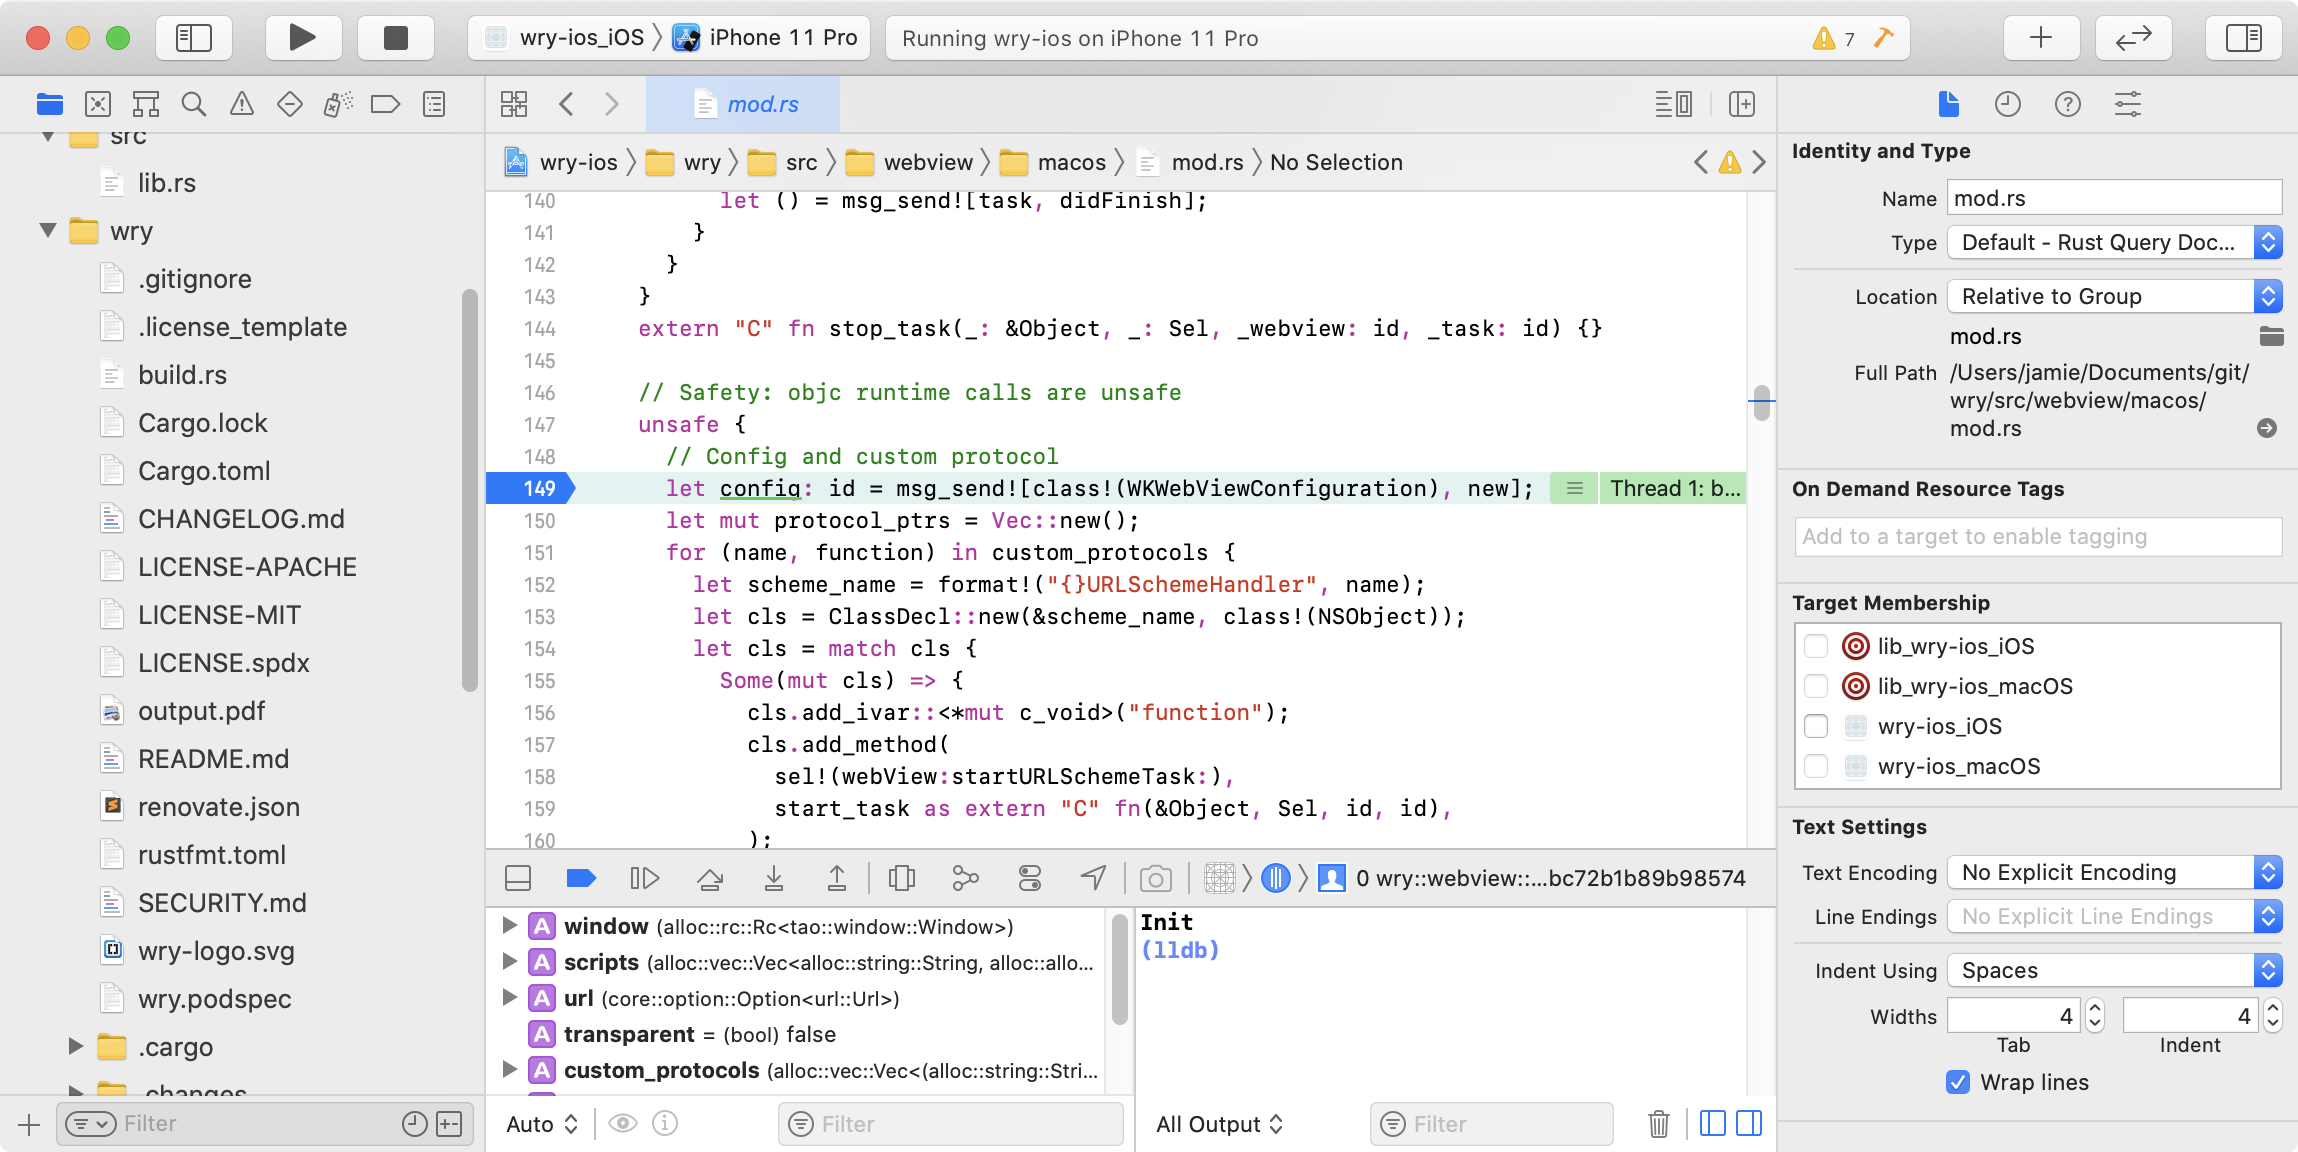The image size is (2298, 1152).
Task: Click the Step Over debug button
Action: pos(709,879)
